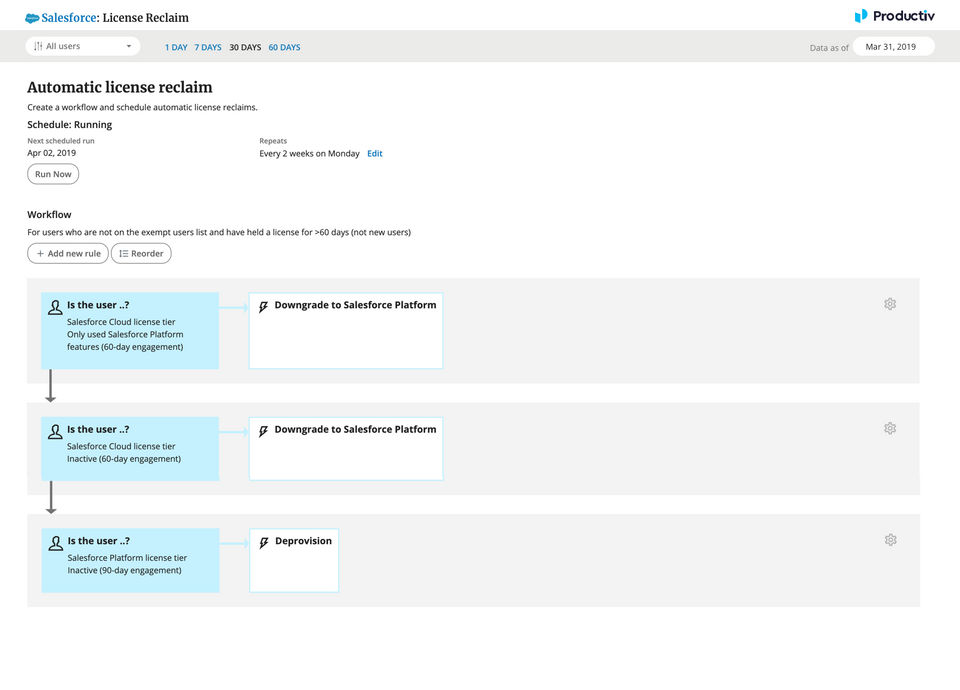
Task: Open settings gear for second workflow rule
Action: tap(890, 428)
